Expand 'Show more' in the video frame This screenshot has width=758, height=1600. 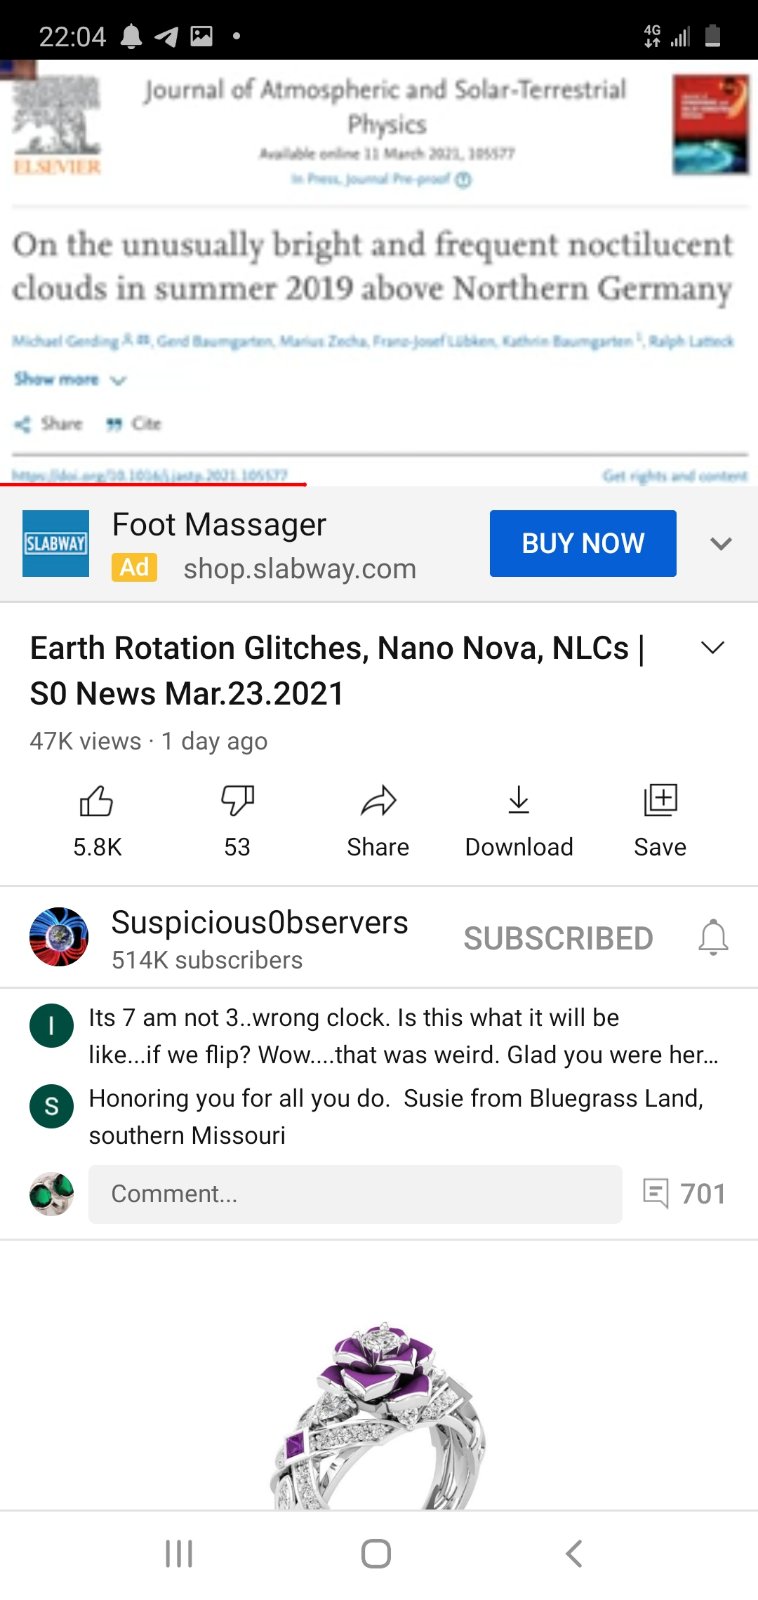(70, 380)
